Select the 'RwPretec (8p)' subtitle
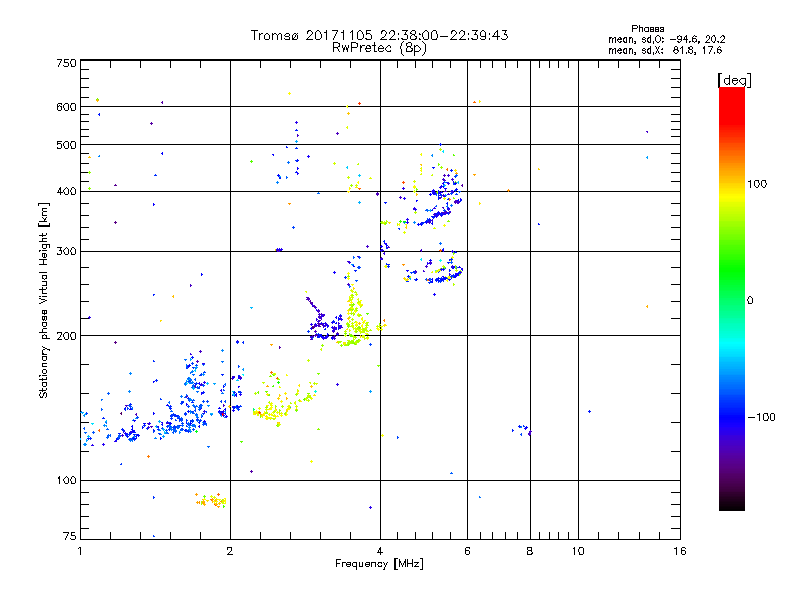 click(x=379, y=48)
